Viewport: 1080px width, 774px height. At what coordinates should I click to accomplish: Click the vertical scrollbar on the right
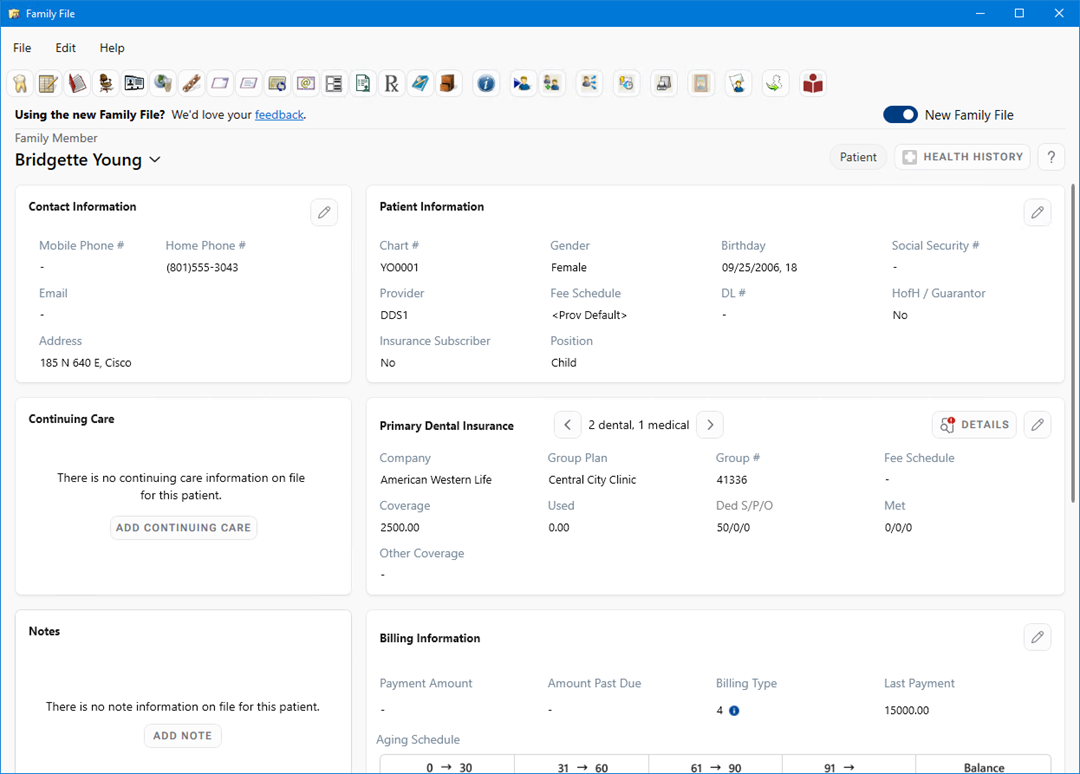click(1072, 343)
